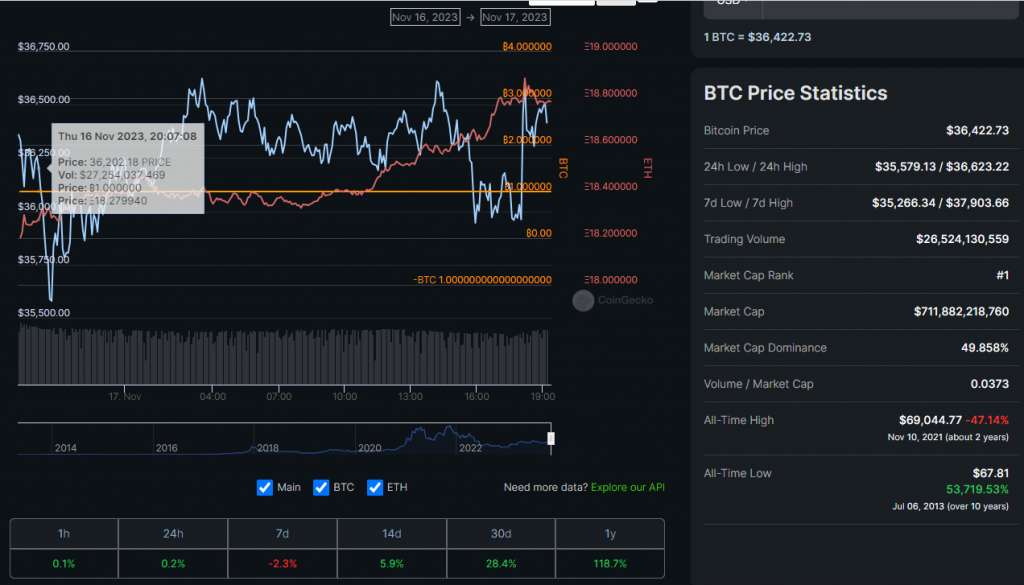
Task: Disable the ETH series checkbox
Action: pos(376,487)
